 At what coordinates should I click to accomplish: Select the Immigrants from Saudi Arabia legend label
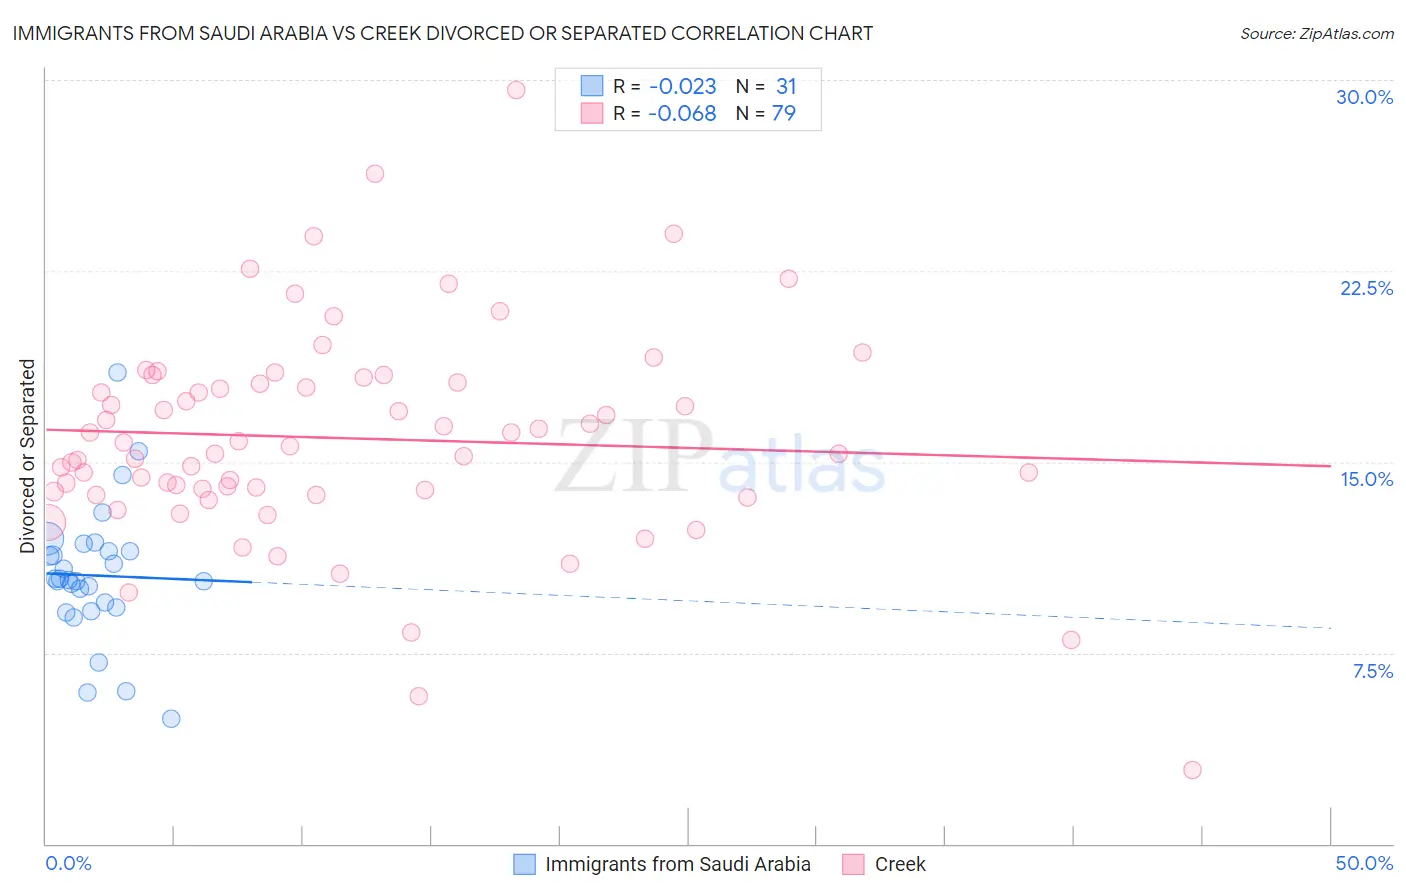pyautogui.click(x=678, y=864)
